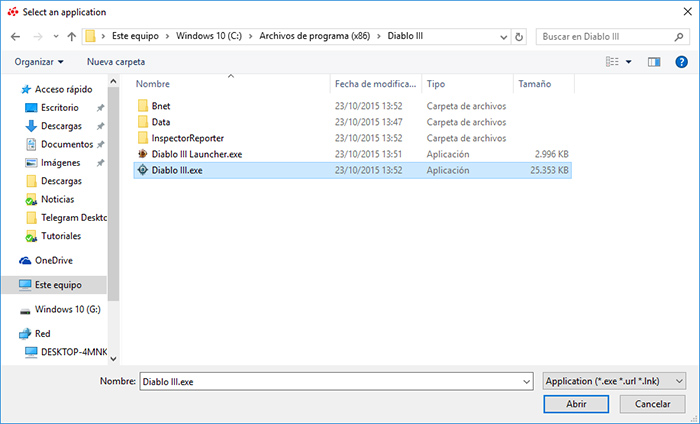Select the Diablo III.exe application icon

click(142, 170)
